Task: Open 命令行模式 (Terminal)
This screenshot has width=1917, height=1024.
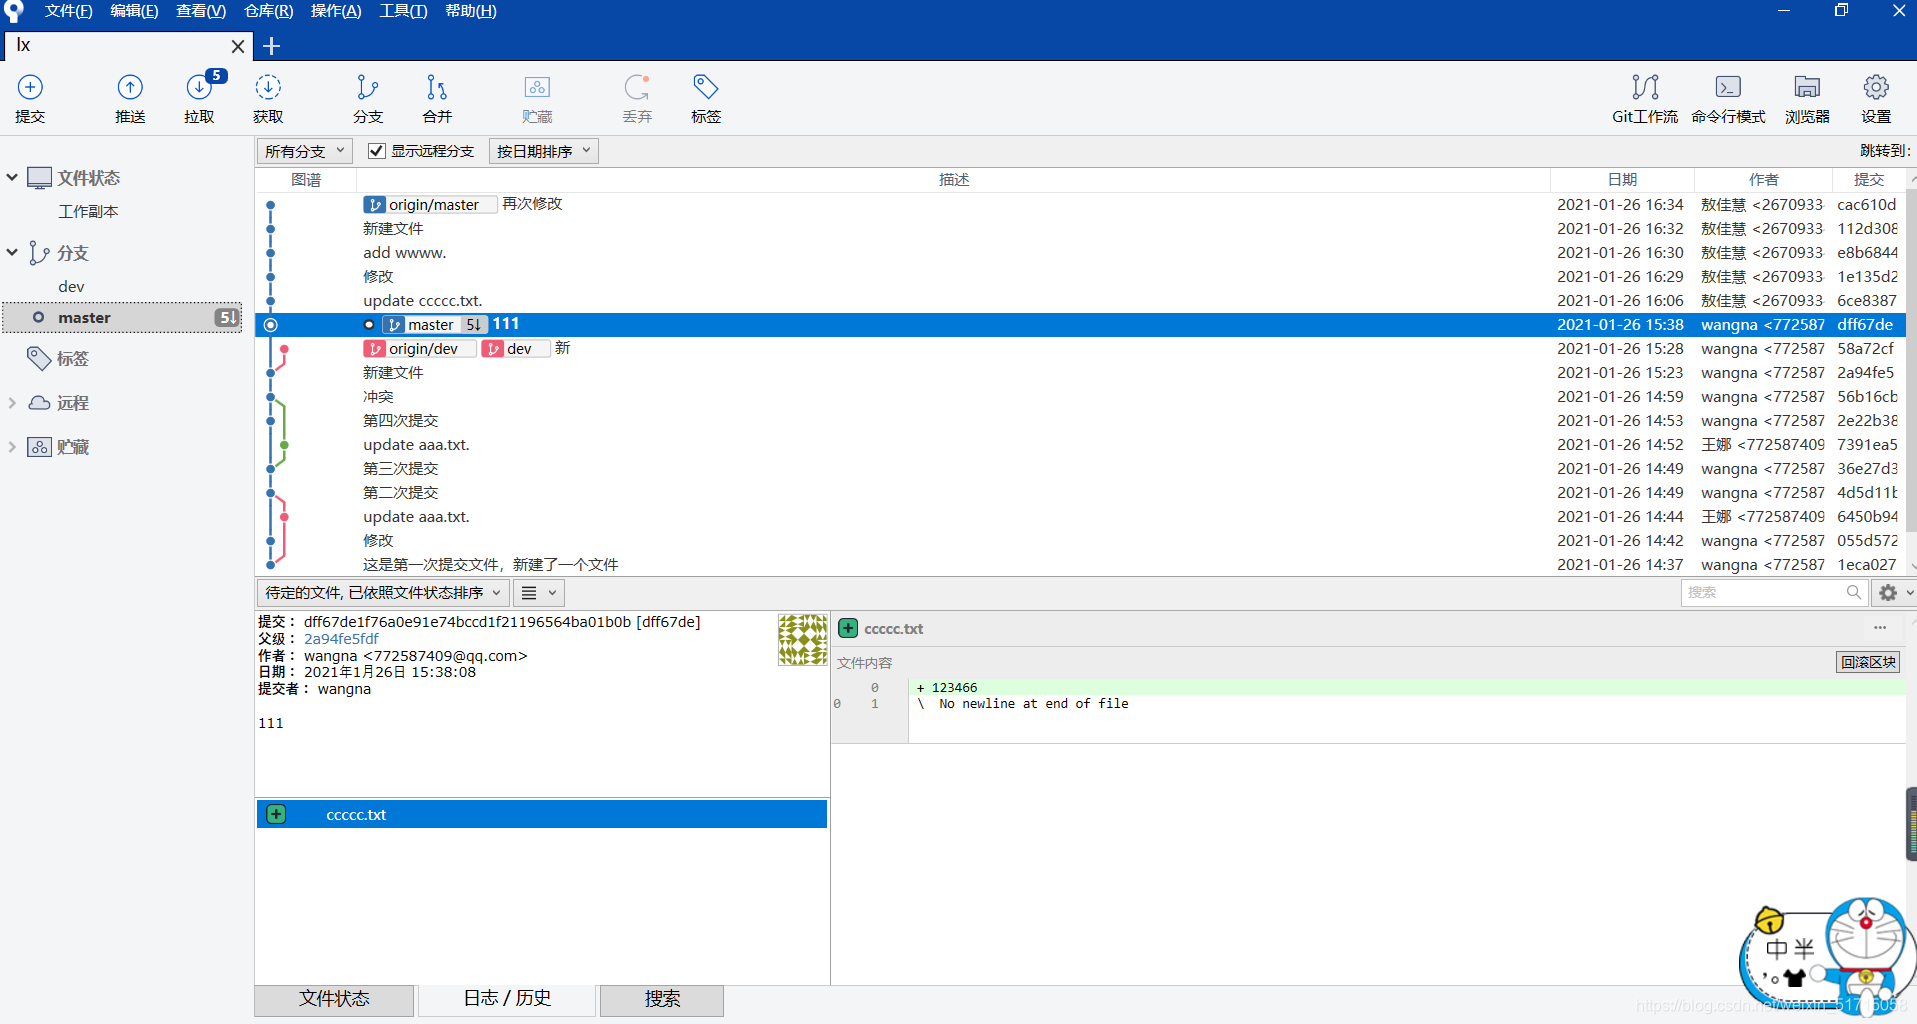Action: 1728,98
